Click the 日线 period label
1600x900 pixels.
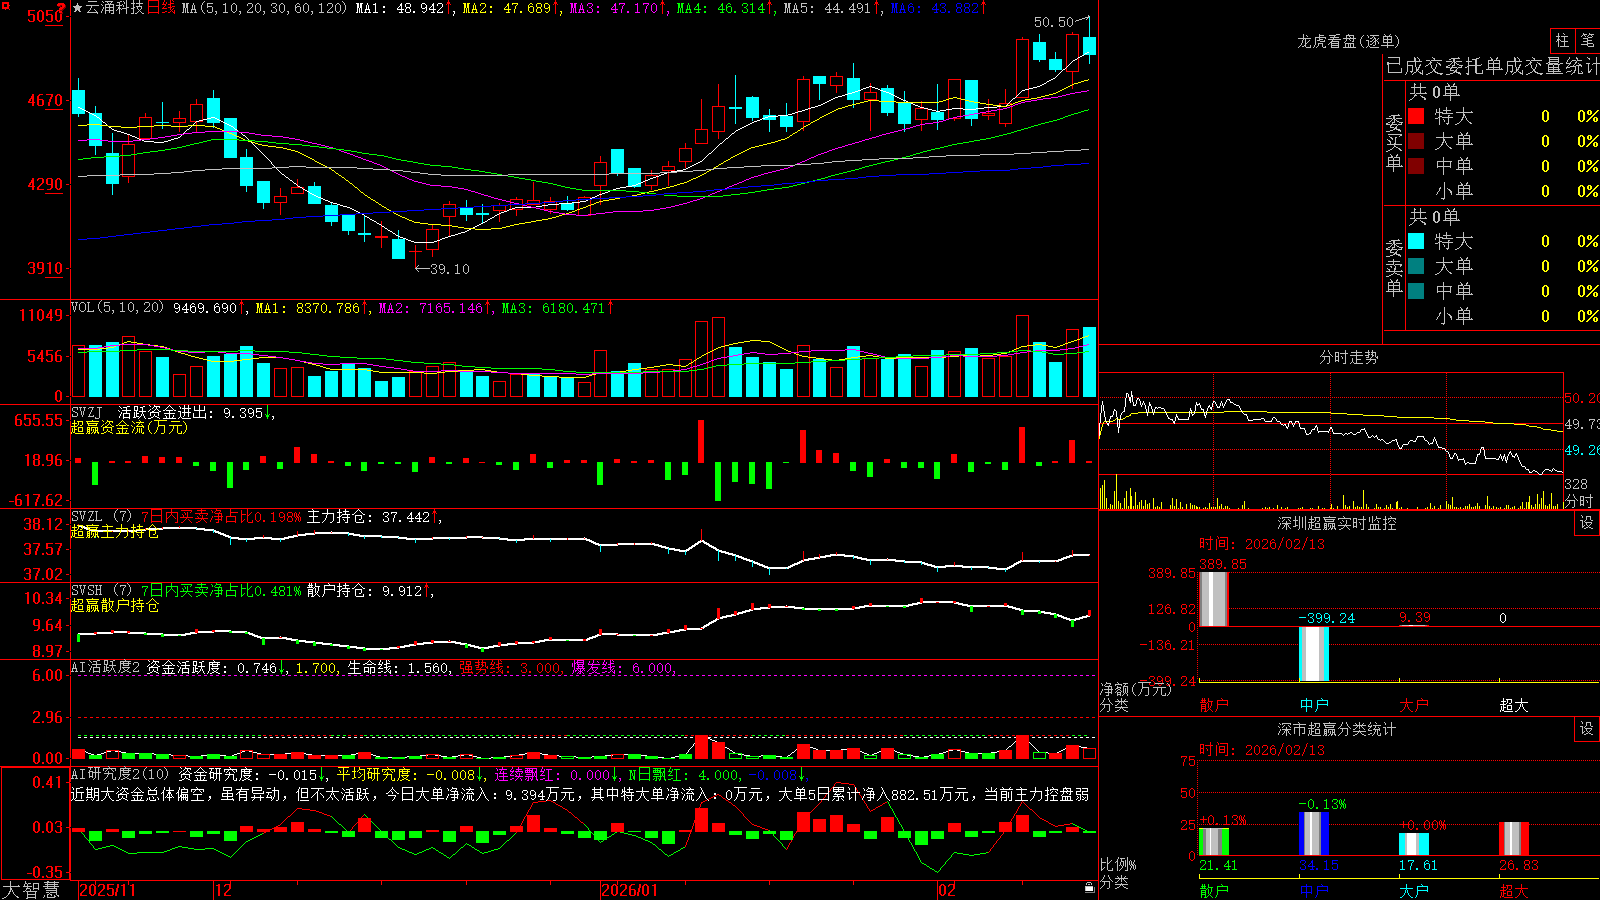[x=161, y=8]
